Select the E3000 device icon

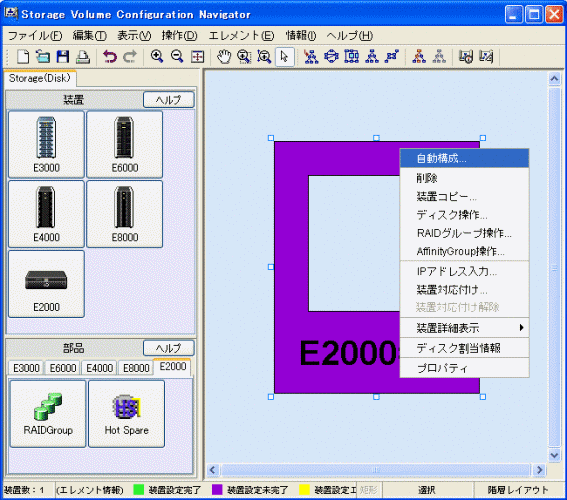46,144
